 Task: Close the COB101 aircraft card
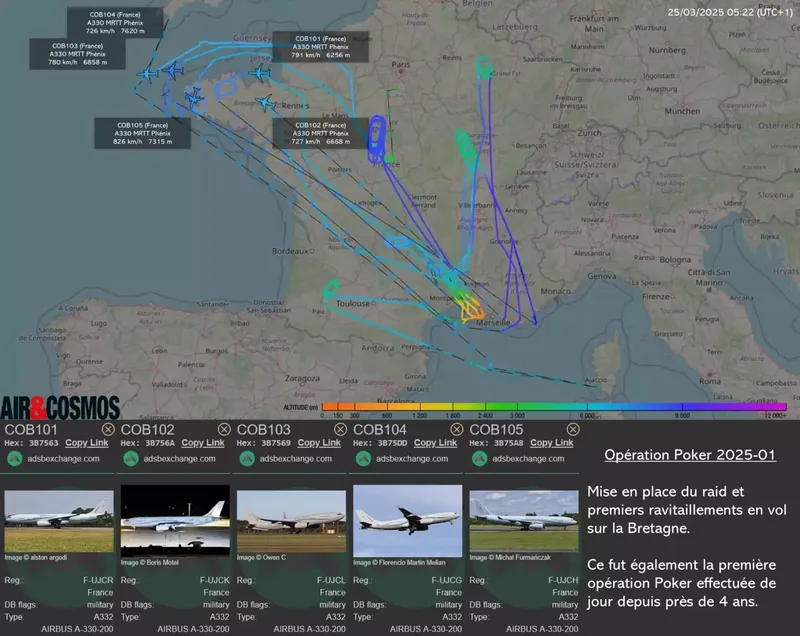pyautogui.click(x=107, y=429)
